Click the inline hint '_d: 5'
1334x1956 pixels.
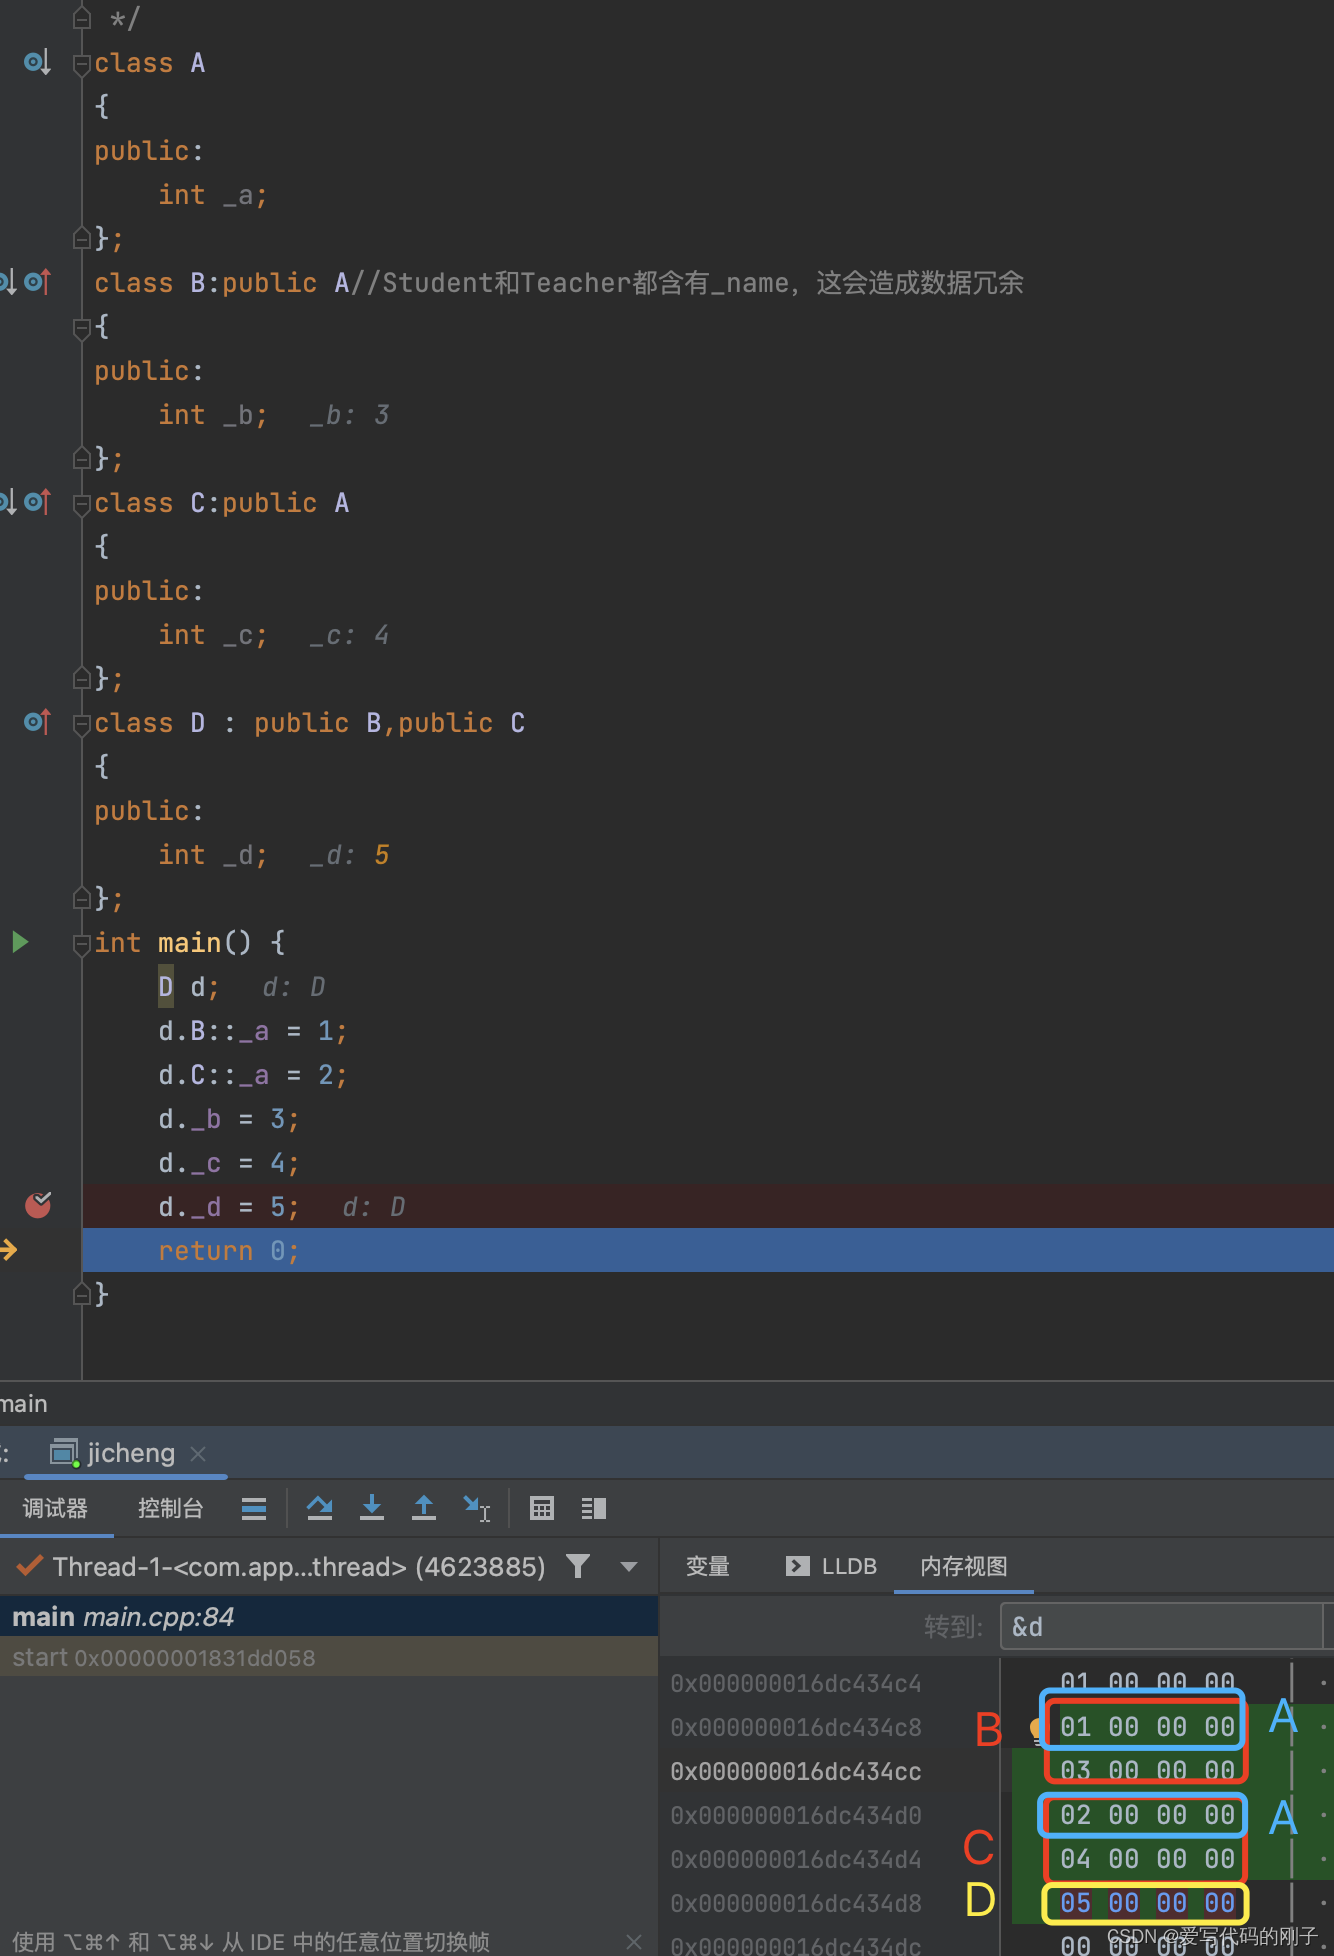[x=349, y=855]
